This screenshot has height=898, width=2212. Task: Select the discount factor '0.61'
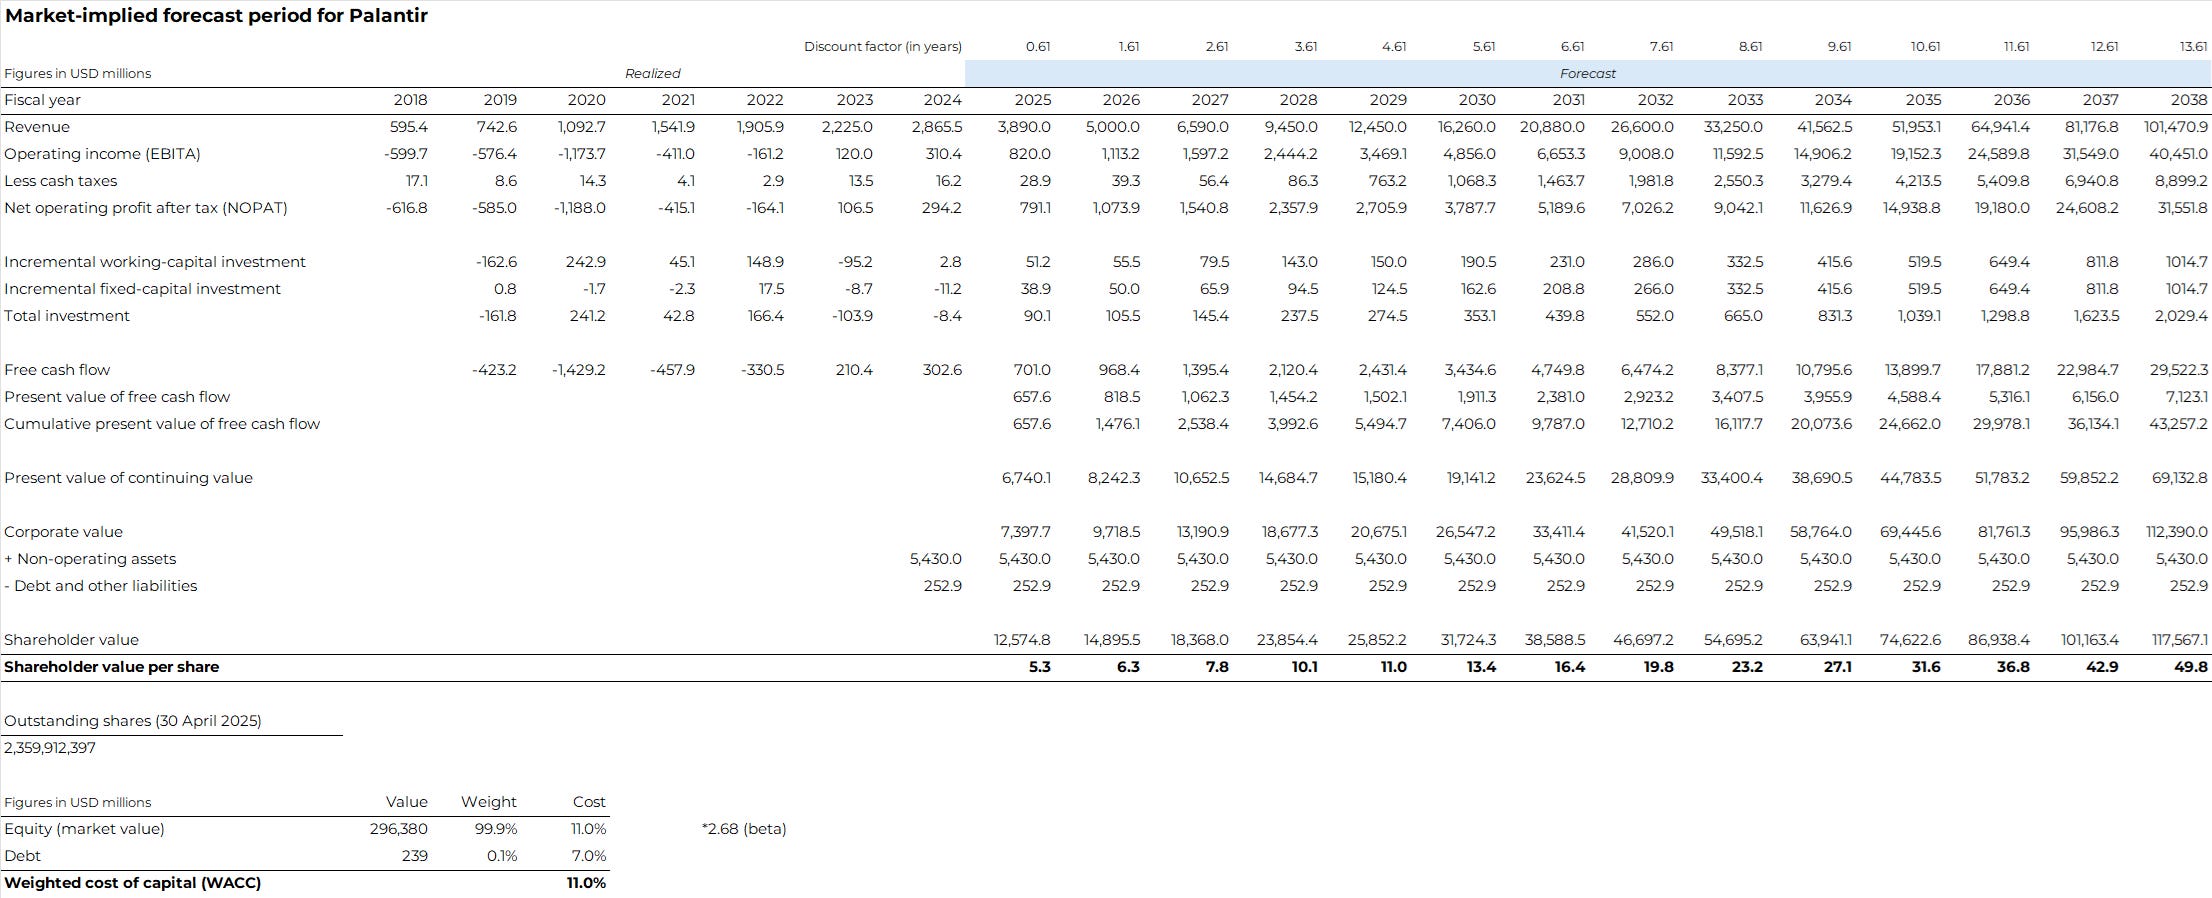tap(1038, 47)
